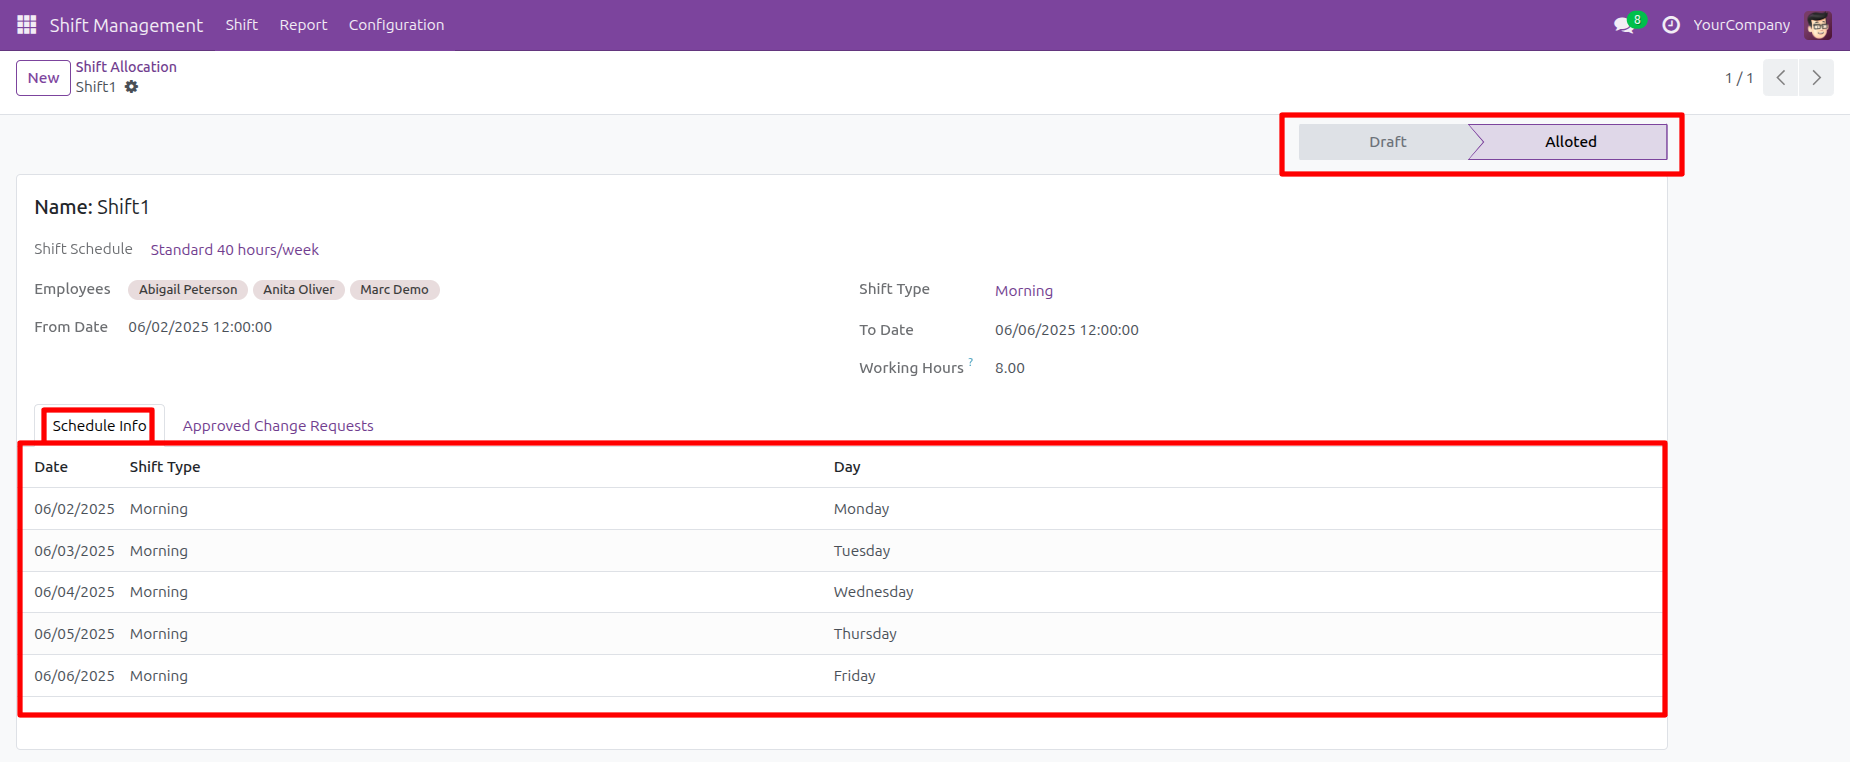Open the user avatar menu
Image resolution: width=1850 pixels, height=762 pixels.
1817,25
